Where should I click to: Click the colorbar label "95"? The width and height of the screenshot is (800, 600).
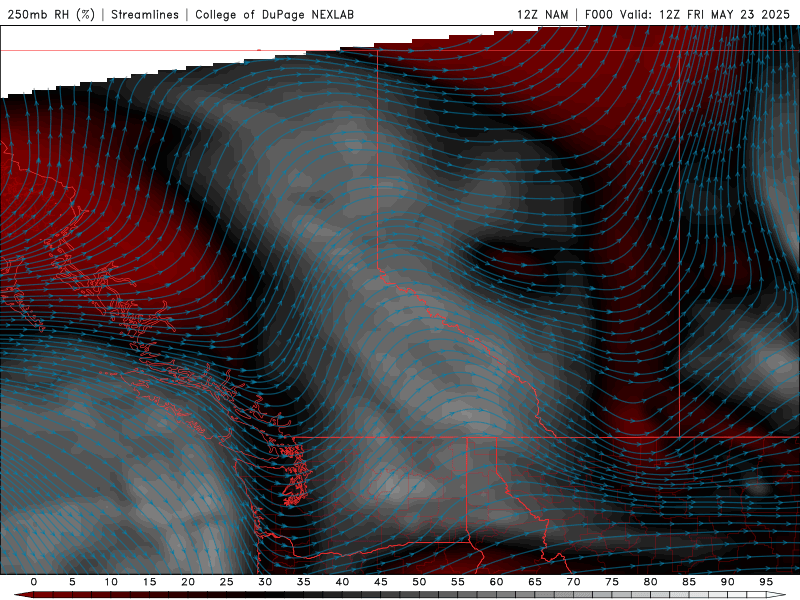(x=765, y=582)
